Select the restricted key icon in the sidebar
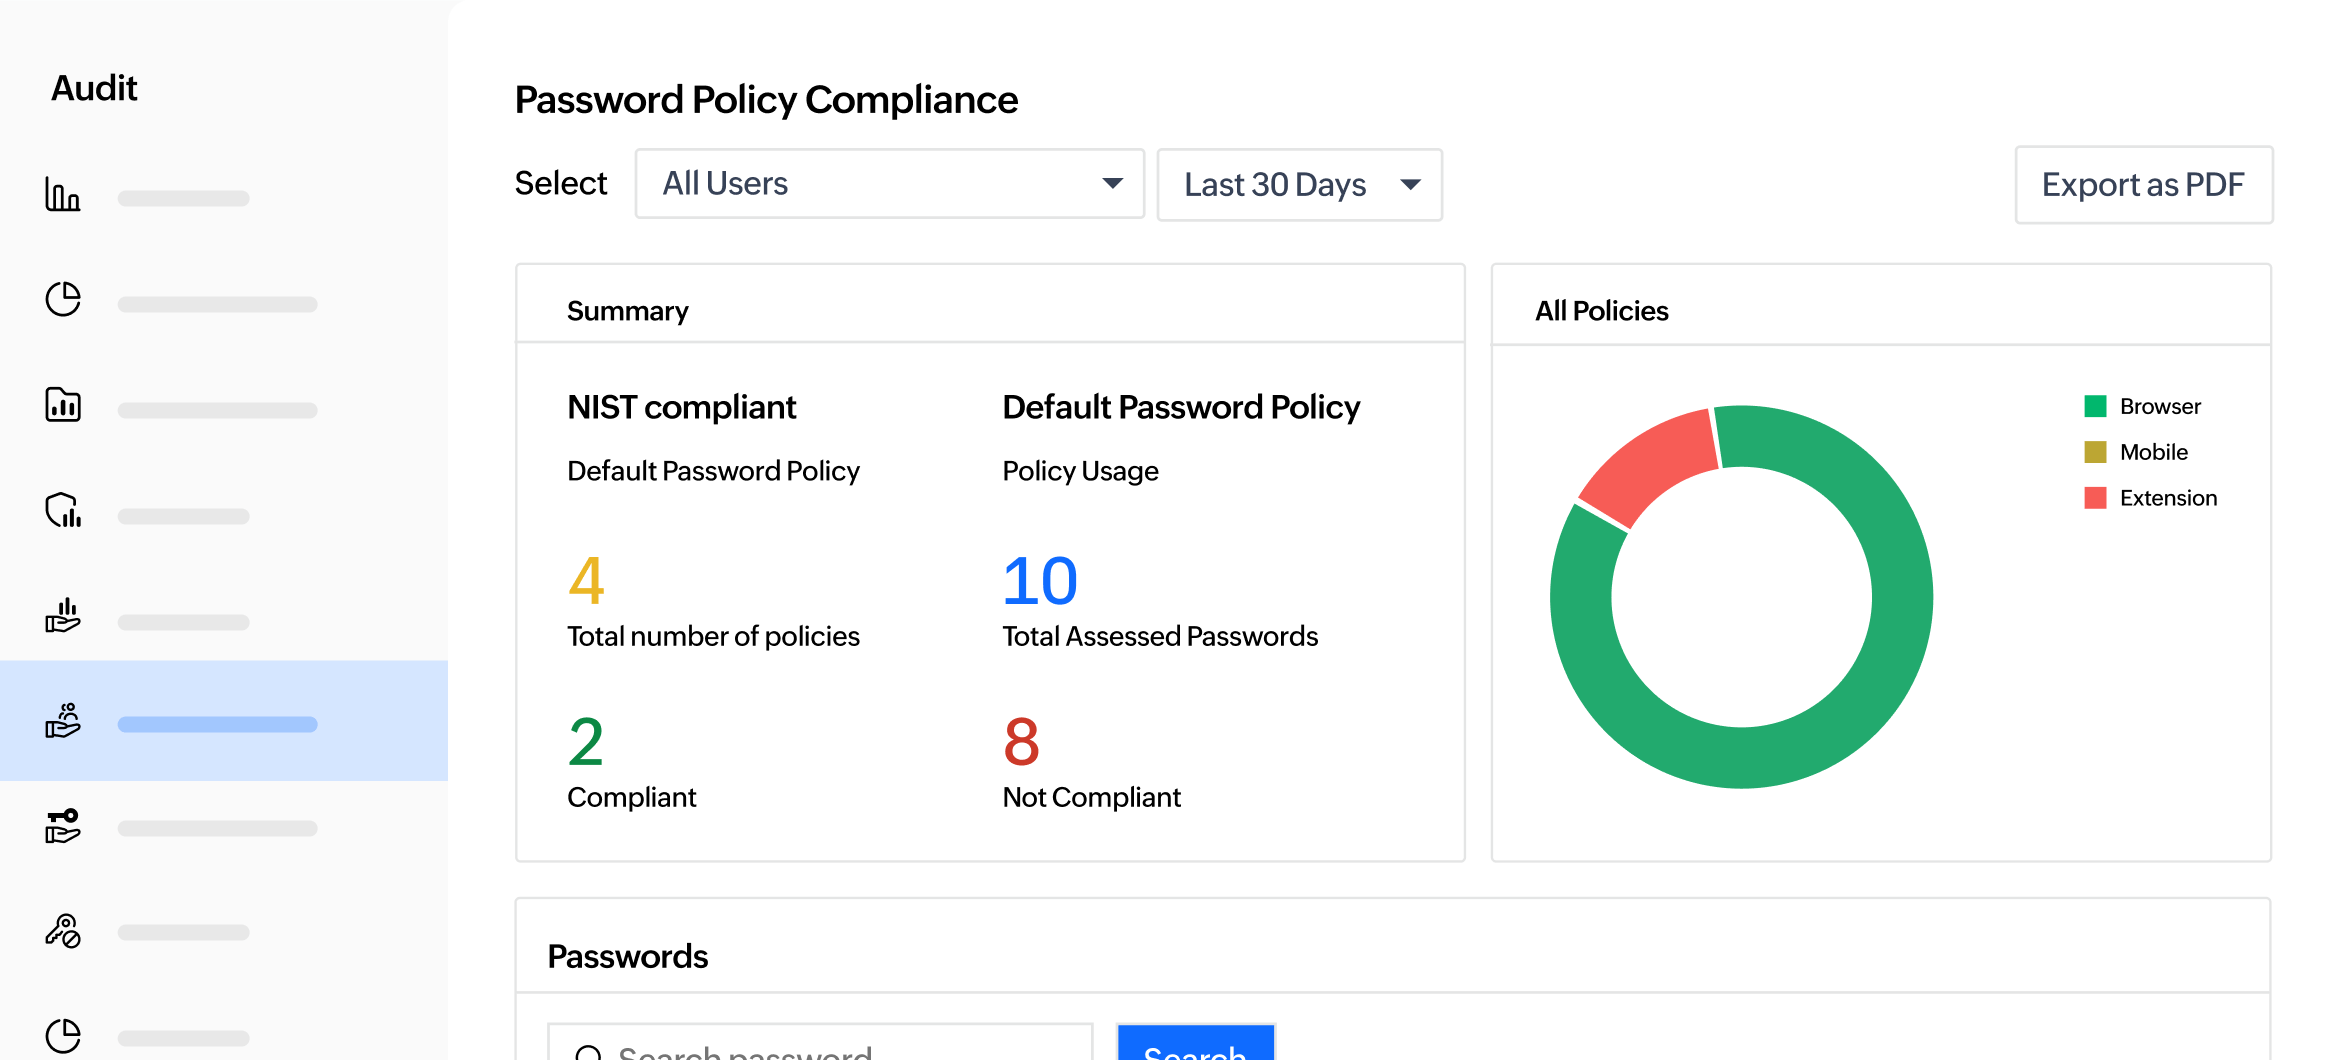 pyautogui.click(x=62, y=931)
